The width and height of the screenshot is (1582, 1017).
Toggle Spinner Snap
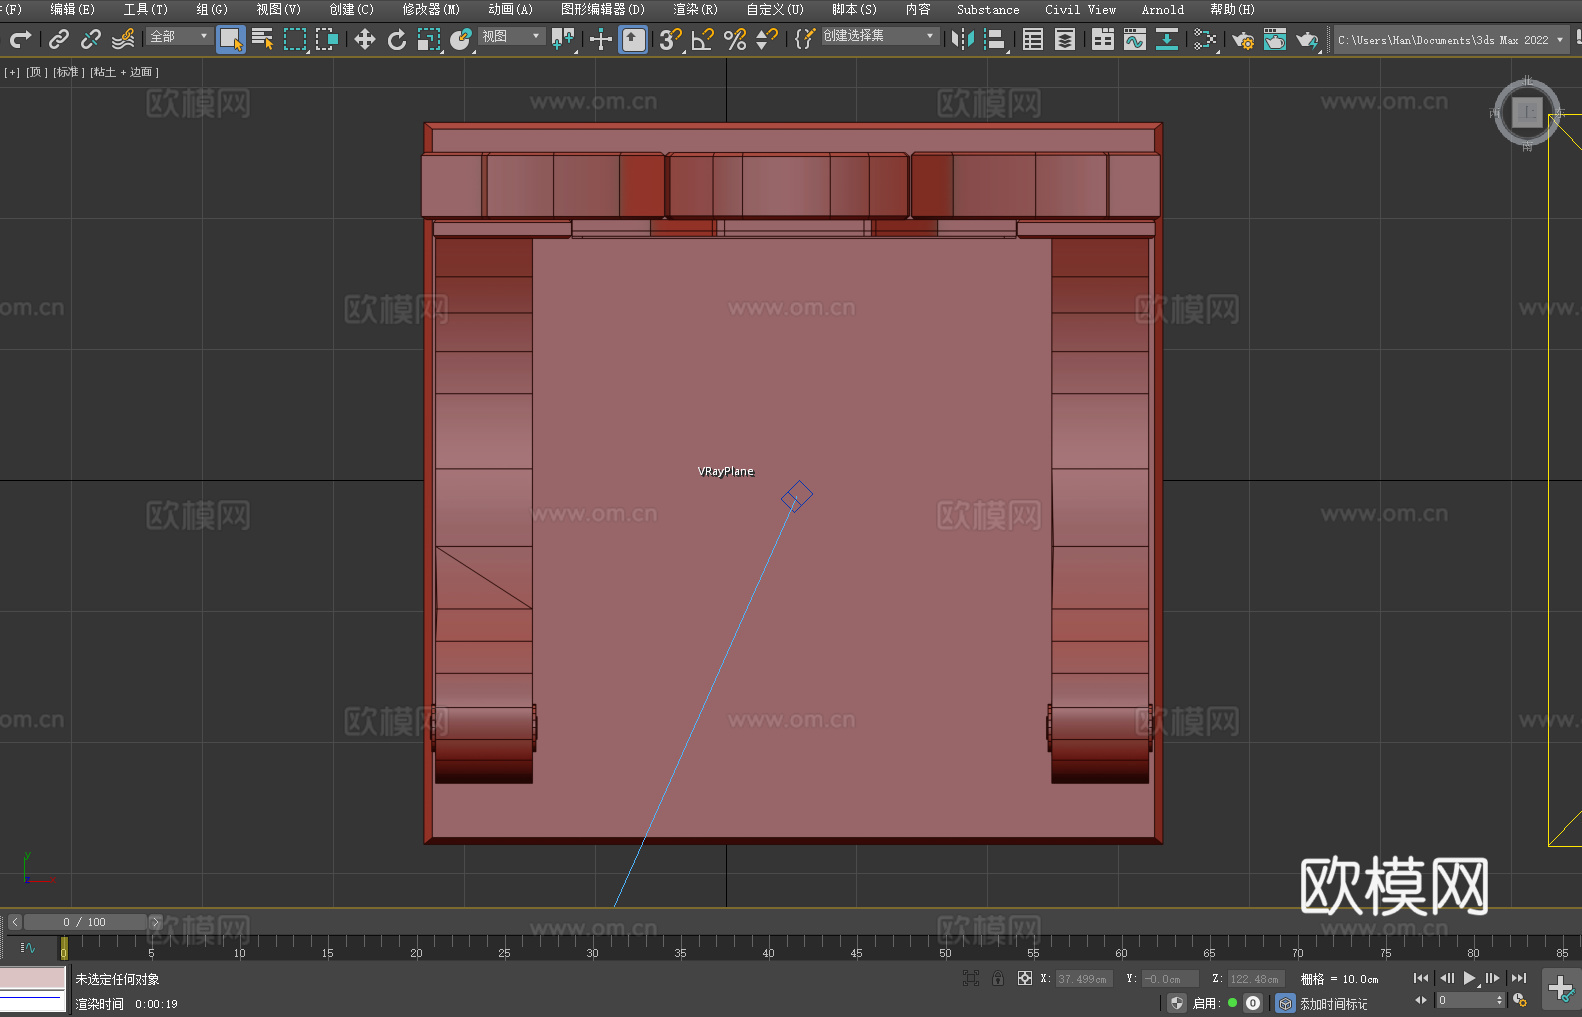point(767,39)
